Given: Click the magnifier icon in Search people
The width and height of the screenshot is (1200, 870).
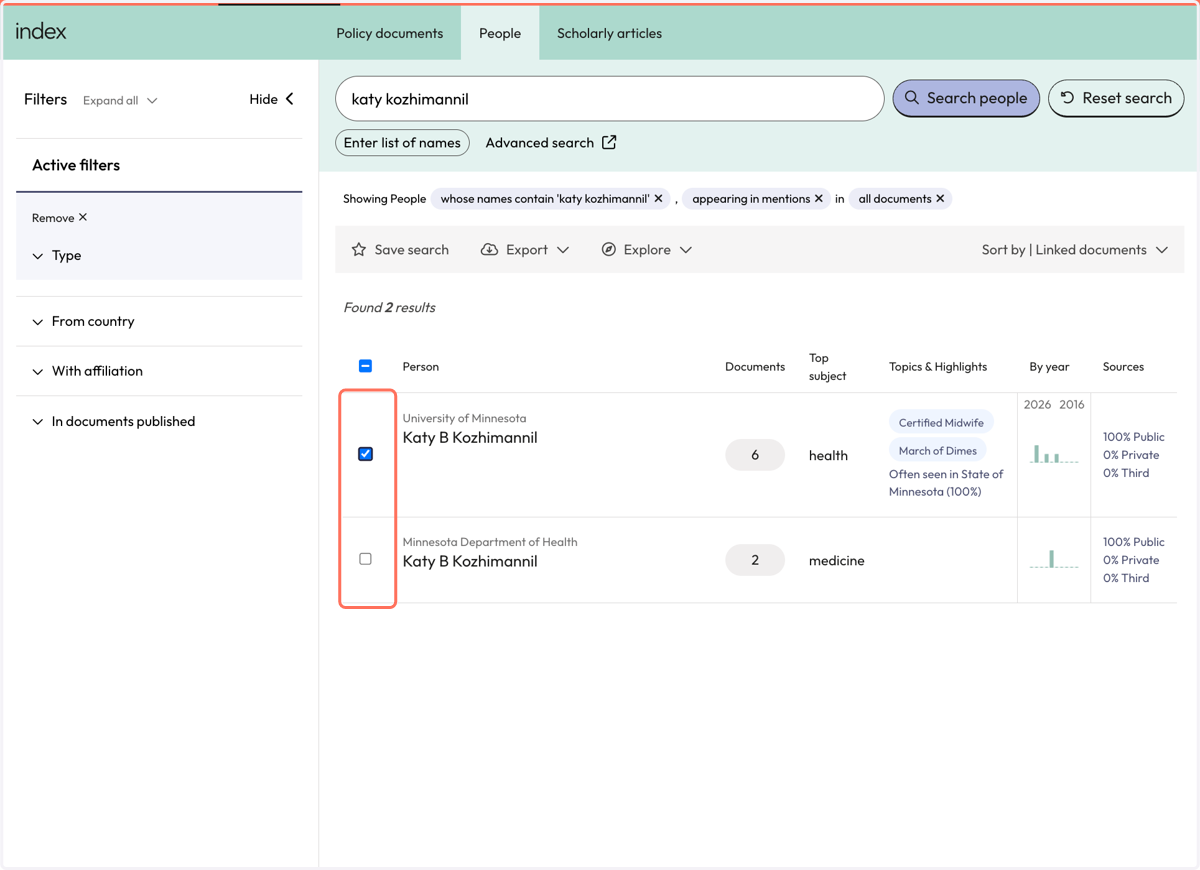Looking at the screenshot, I should tap(912, 98).
